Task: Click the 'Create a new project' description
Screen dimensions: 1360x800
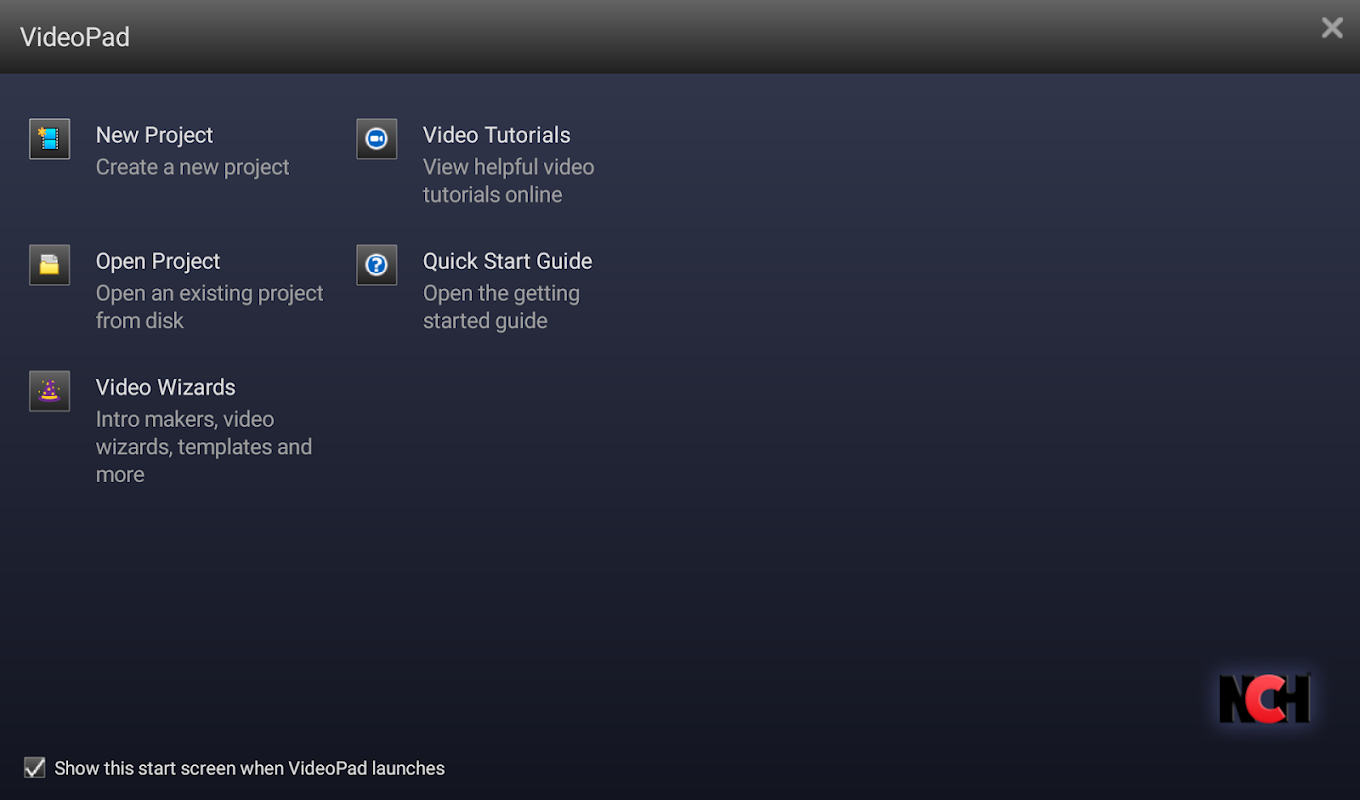Action: point(193,167)
